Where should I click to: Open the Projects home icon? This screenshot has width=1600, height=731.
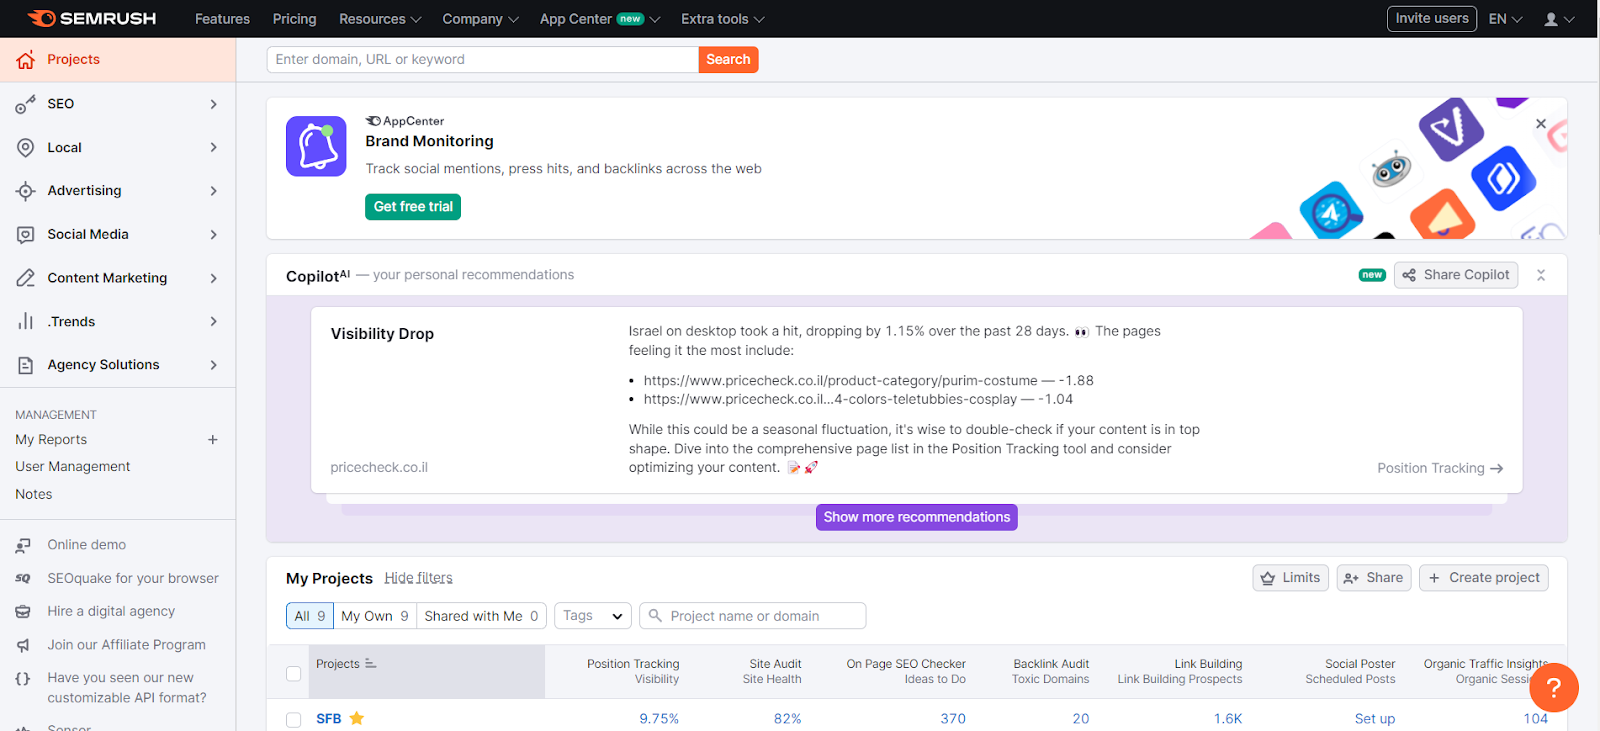click(x=26, y=60)
